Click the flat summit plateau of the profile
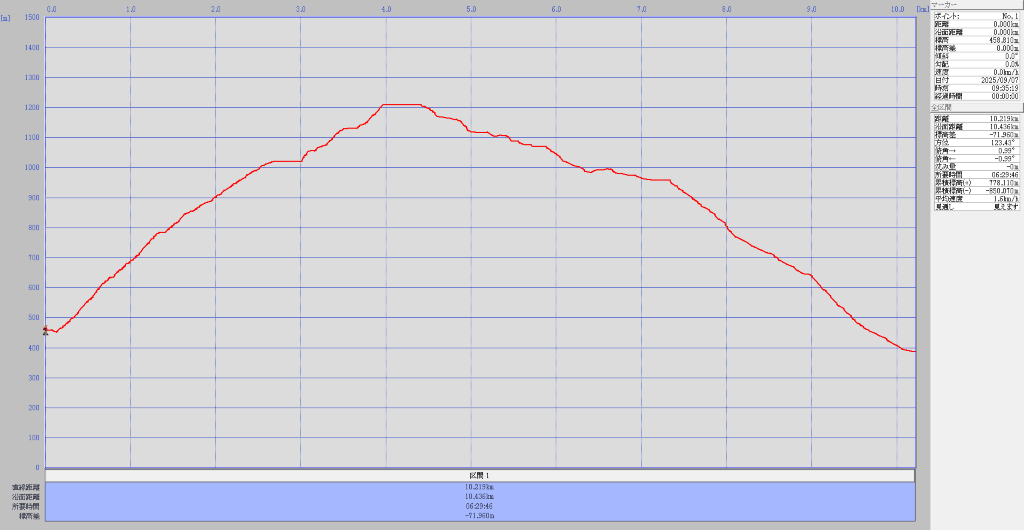 pos(402,104)
